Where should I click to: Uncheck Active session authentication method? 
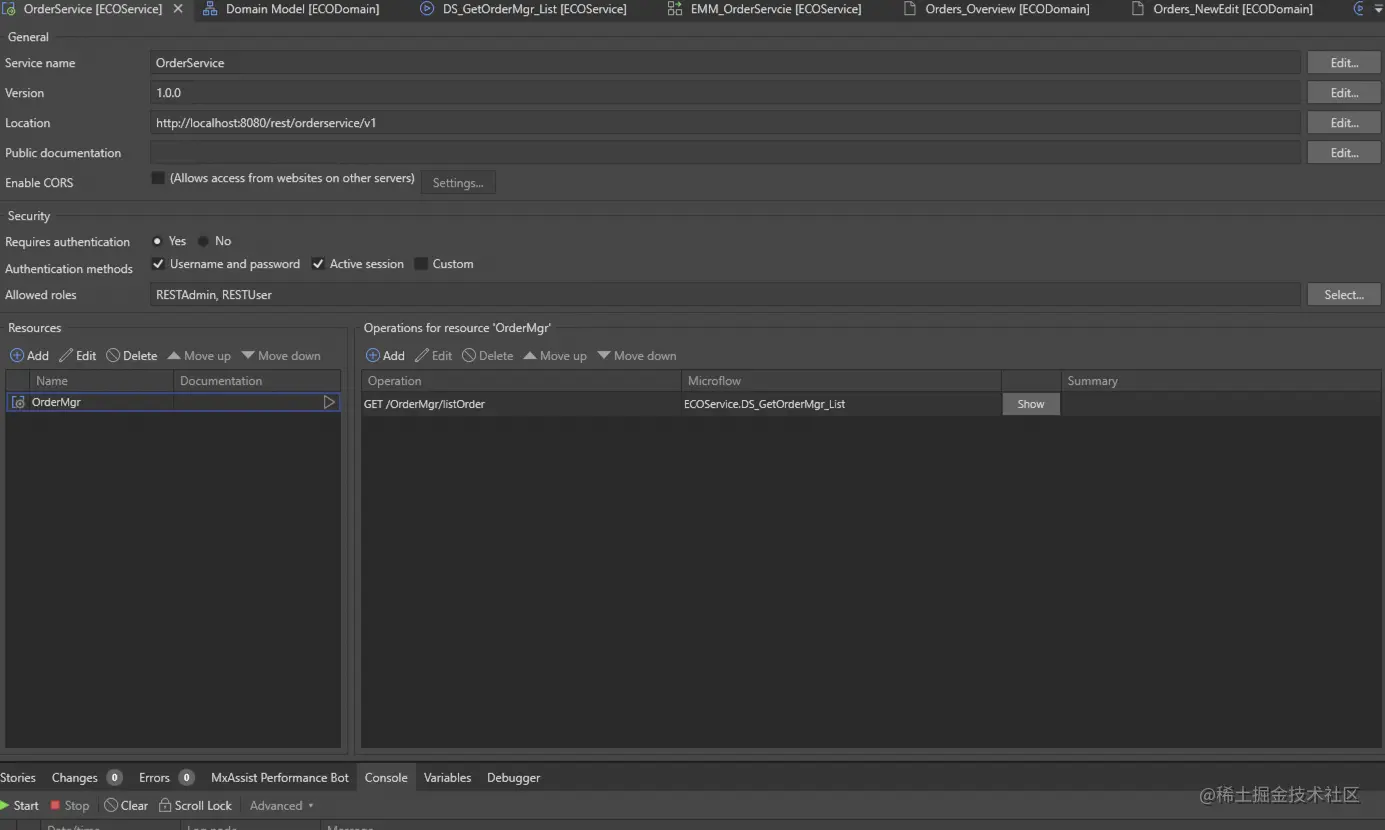[x=318, y=264]
